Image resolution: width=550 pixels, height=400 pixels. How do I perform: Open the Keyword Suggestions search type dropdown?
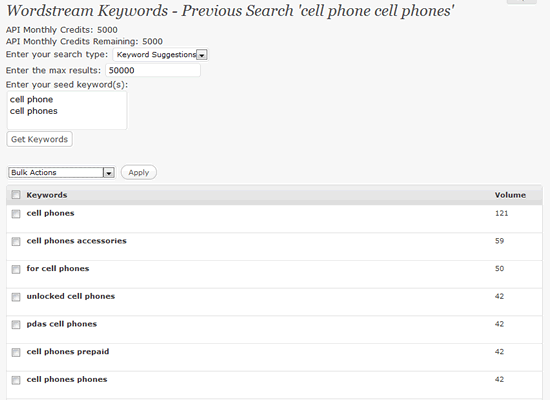pyautogui.click(x=161, y=55)
